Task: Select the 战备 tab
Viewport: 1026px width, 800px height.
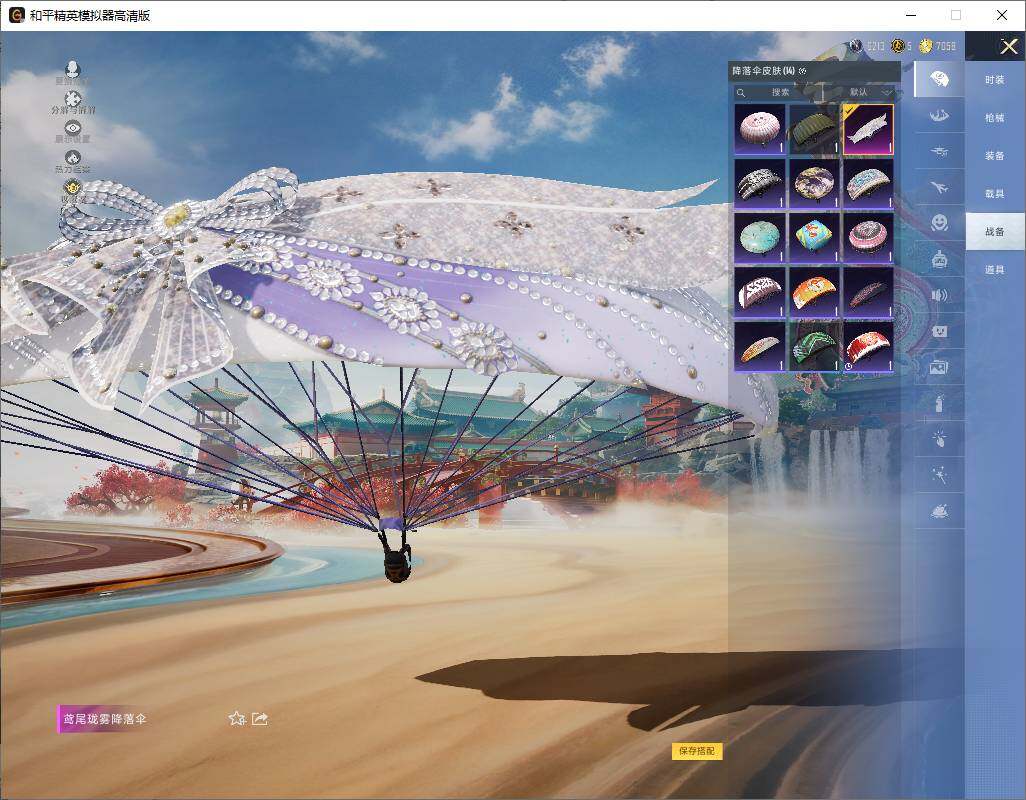Action: click(x=995, y=232)
